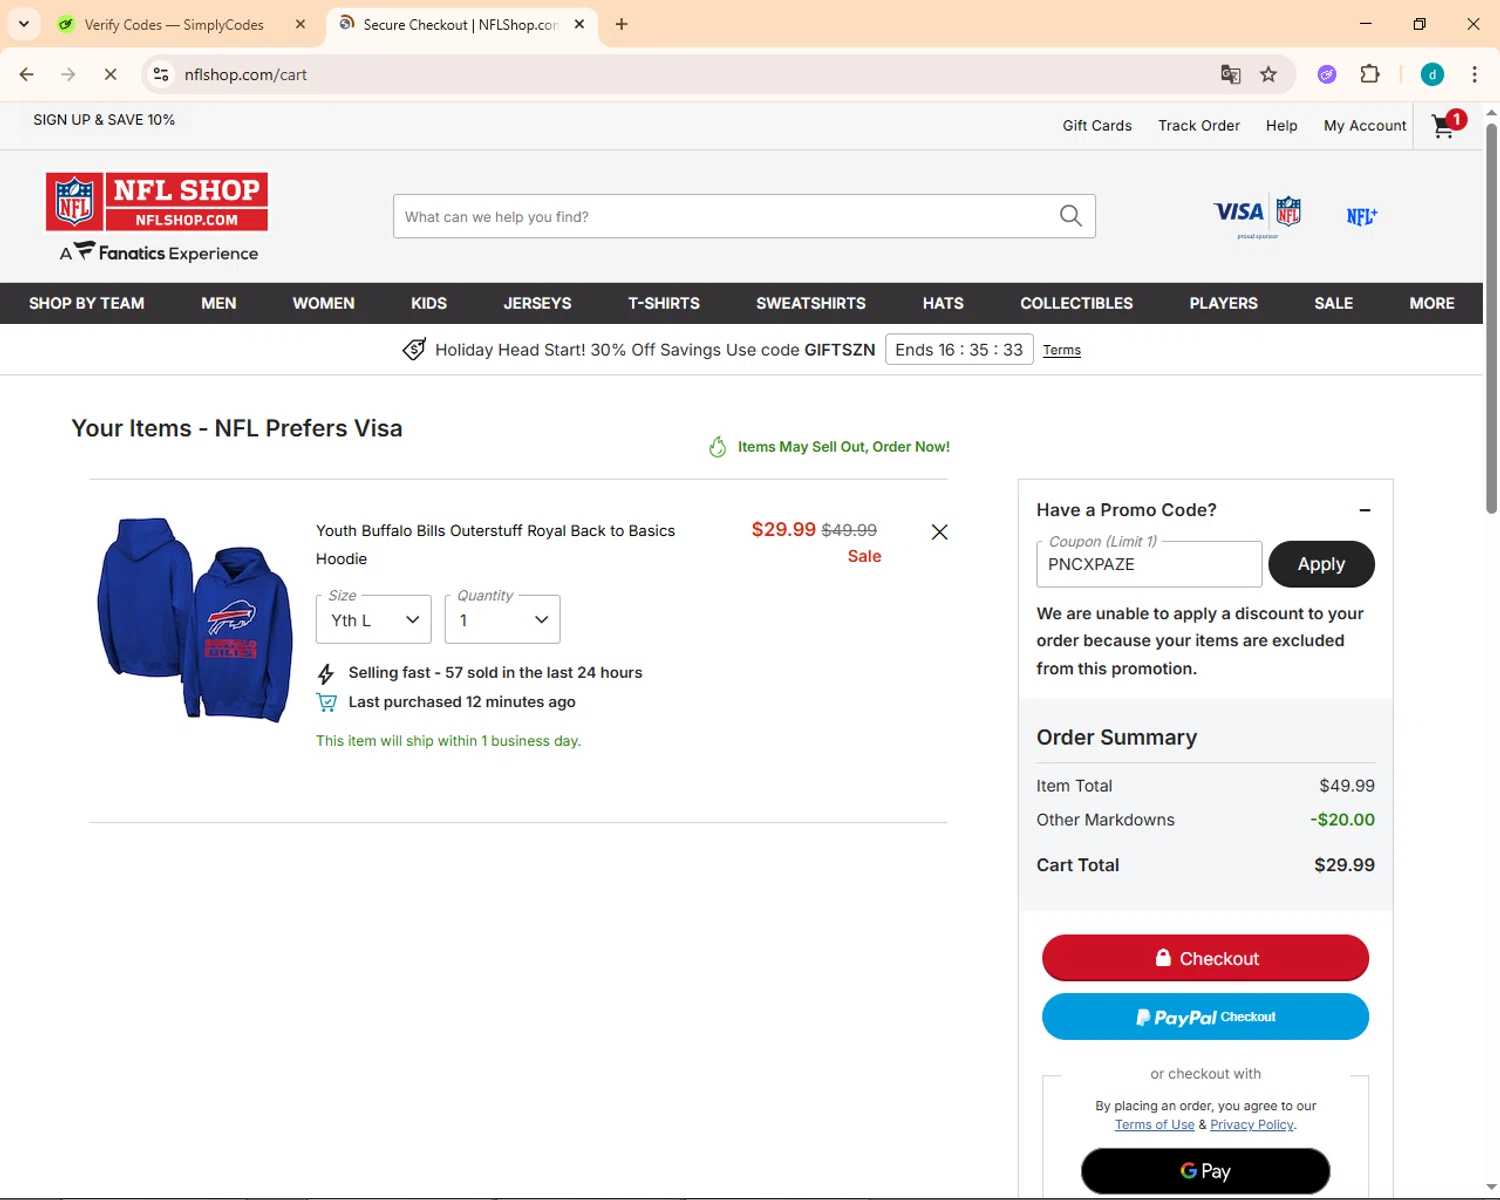Screen dimensions: 1500x1200
Task: Remove the hoodie with the X icon
Action: pos(939,532)
